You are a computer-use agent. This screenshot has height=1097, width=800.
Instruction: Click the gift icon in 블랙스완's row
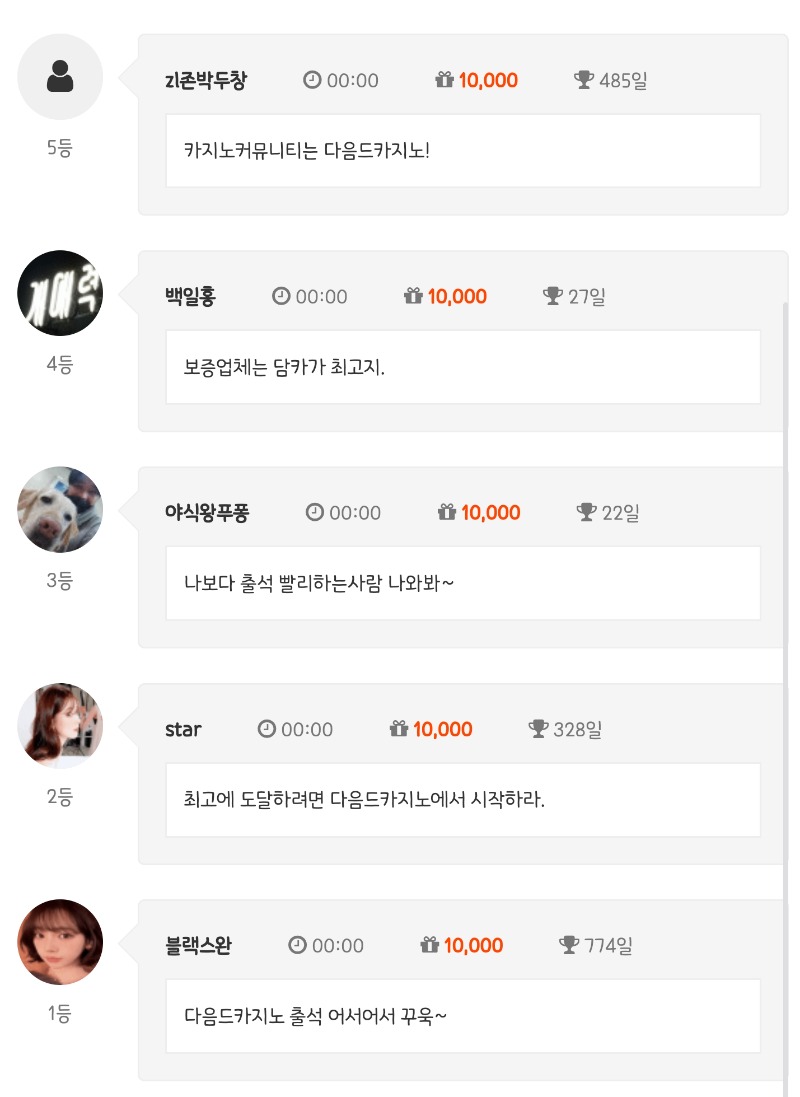click(x=430, y=945)
